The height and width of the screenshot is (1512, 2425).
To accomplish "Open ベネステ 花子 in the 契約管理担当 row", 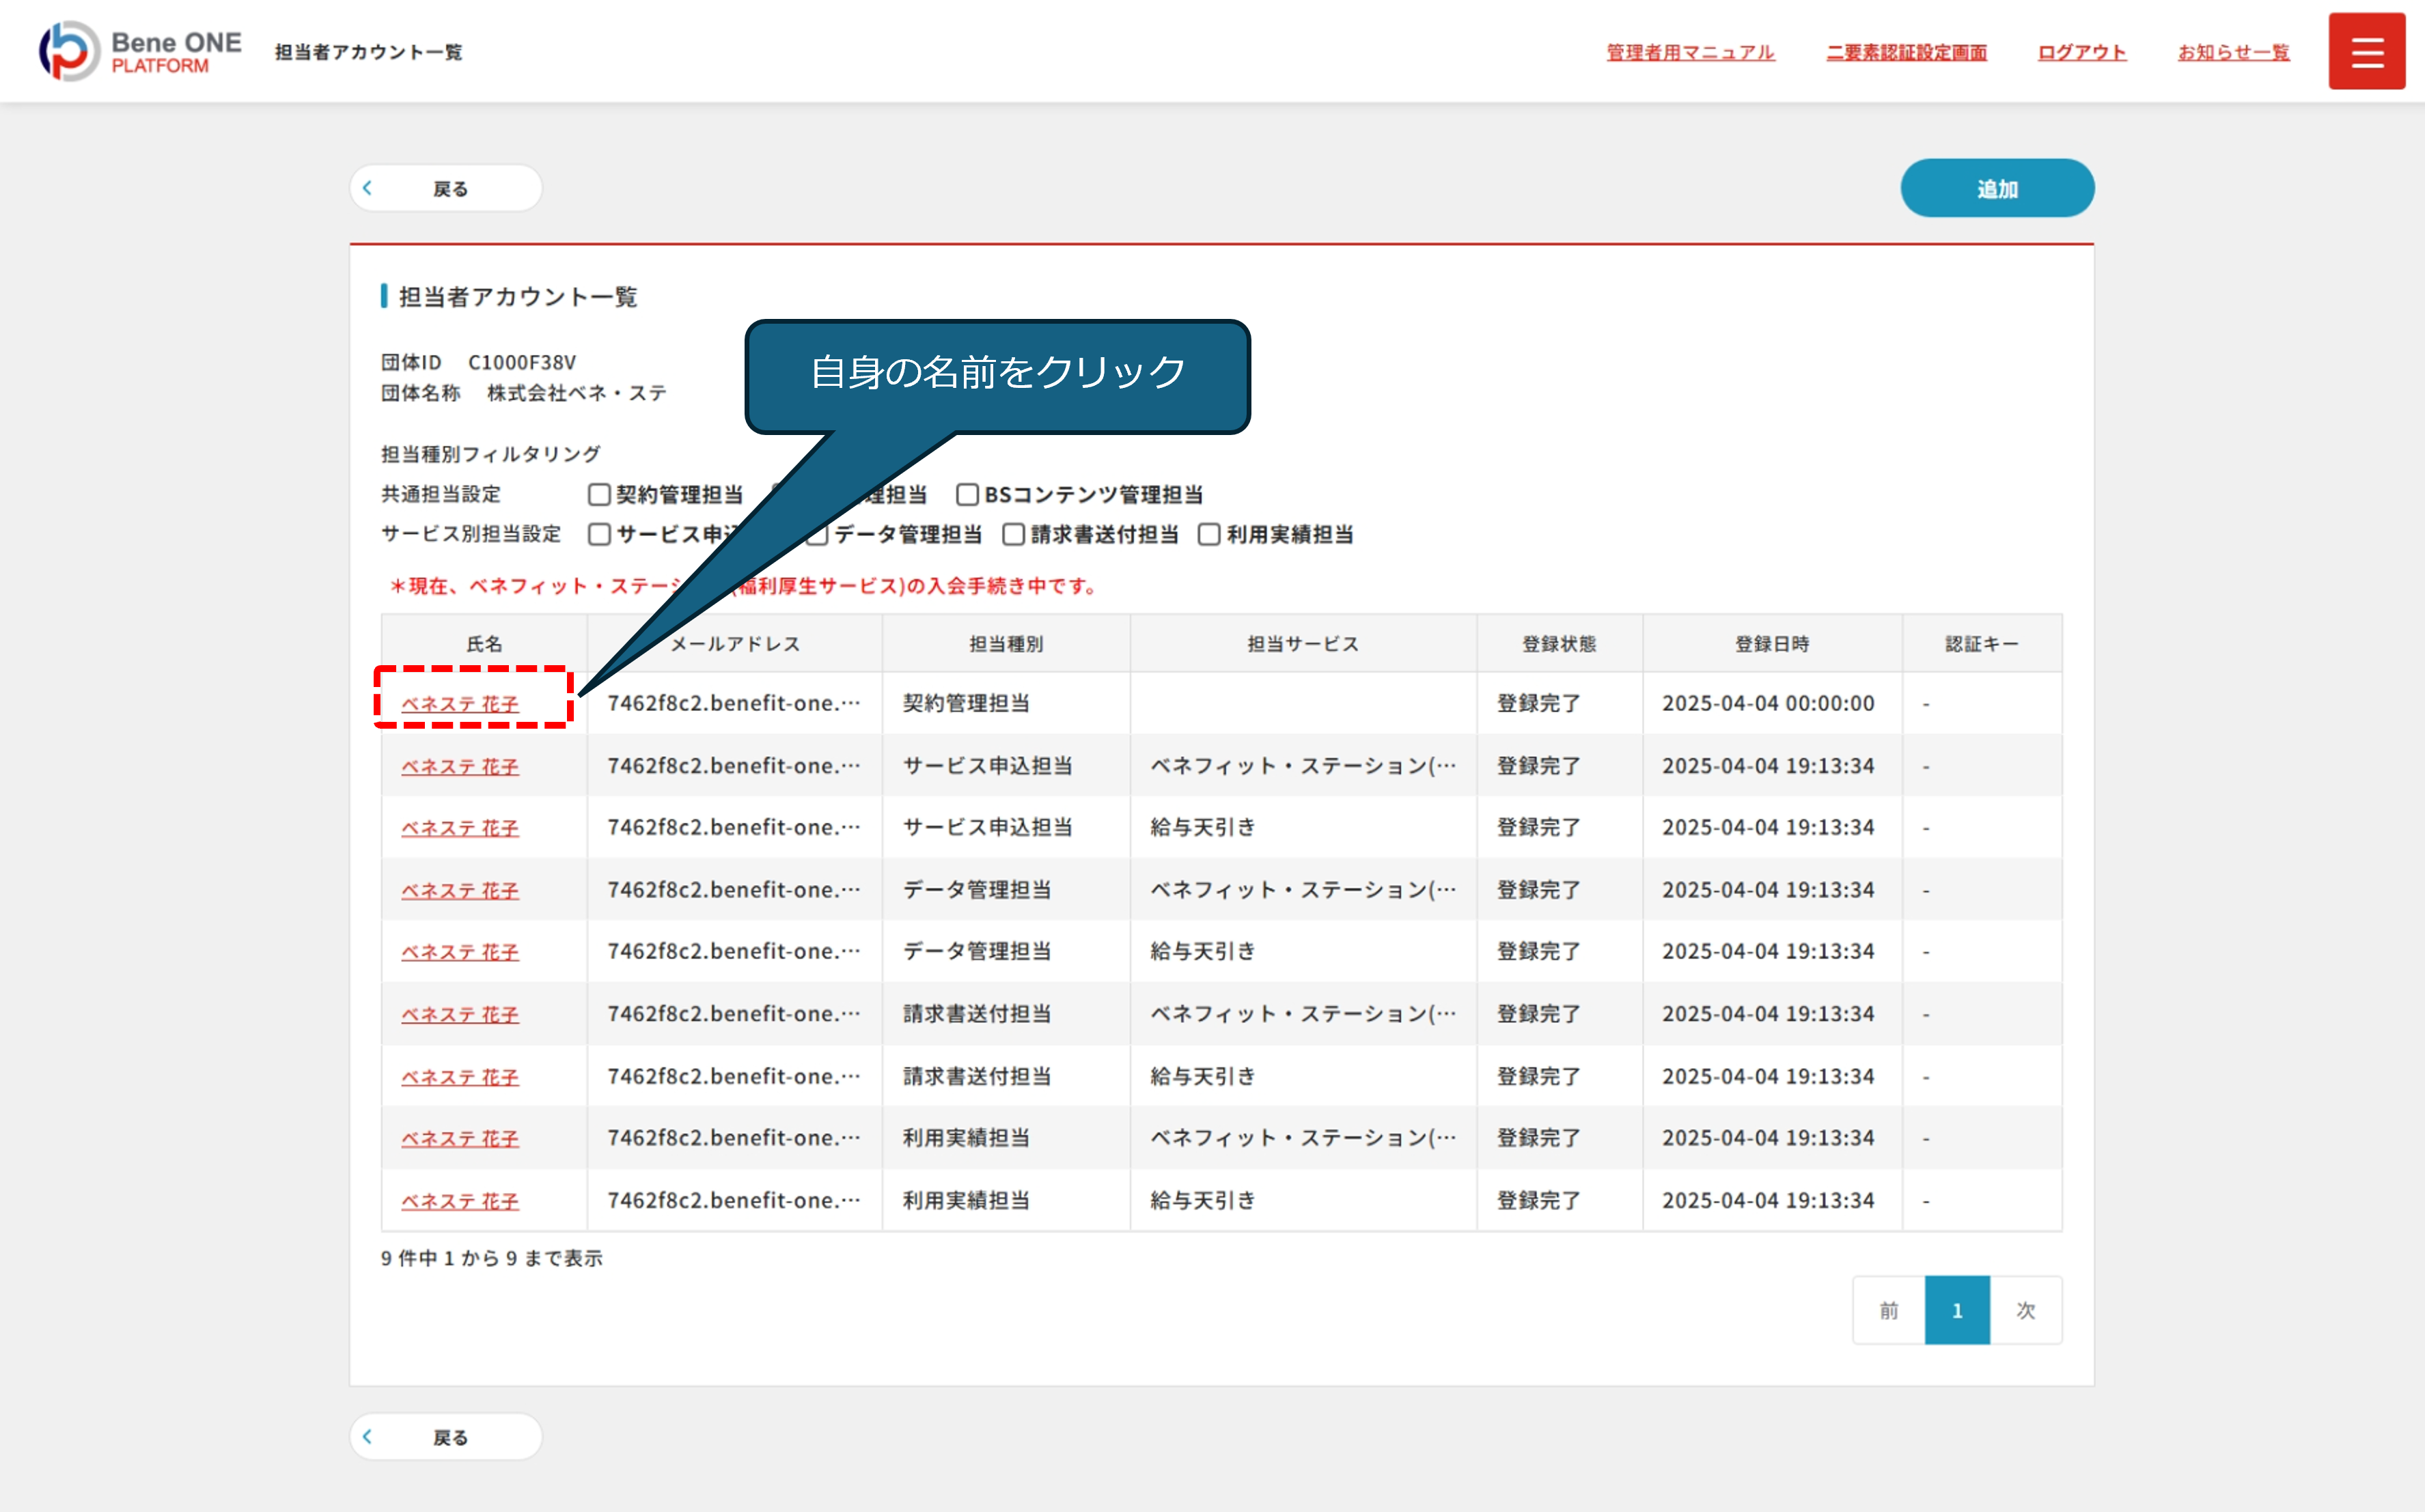I will [460, 704].
